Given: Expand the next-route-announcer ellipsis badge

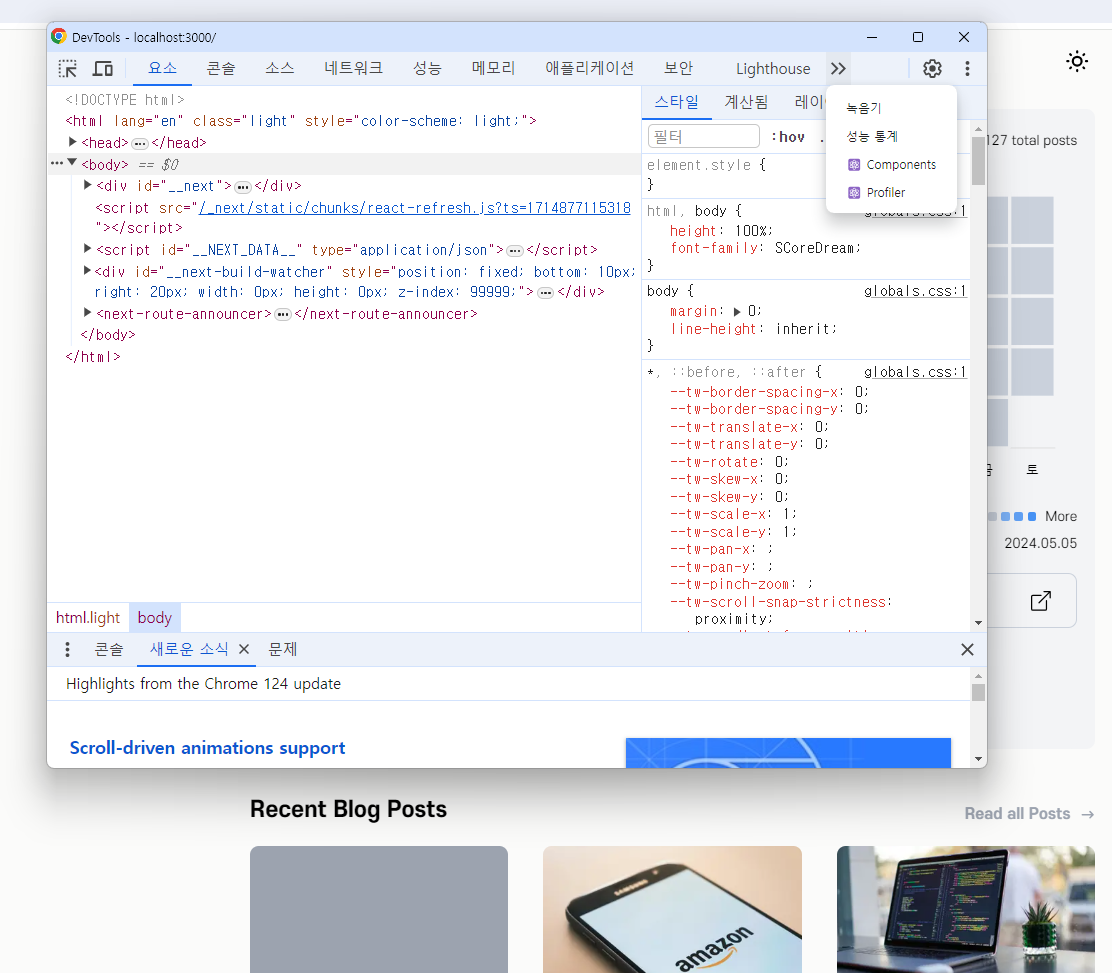Looking at the screenshot, I should [283, 315].
